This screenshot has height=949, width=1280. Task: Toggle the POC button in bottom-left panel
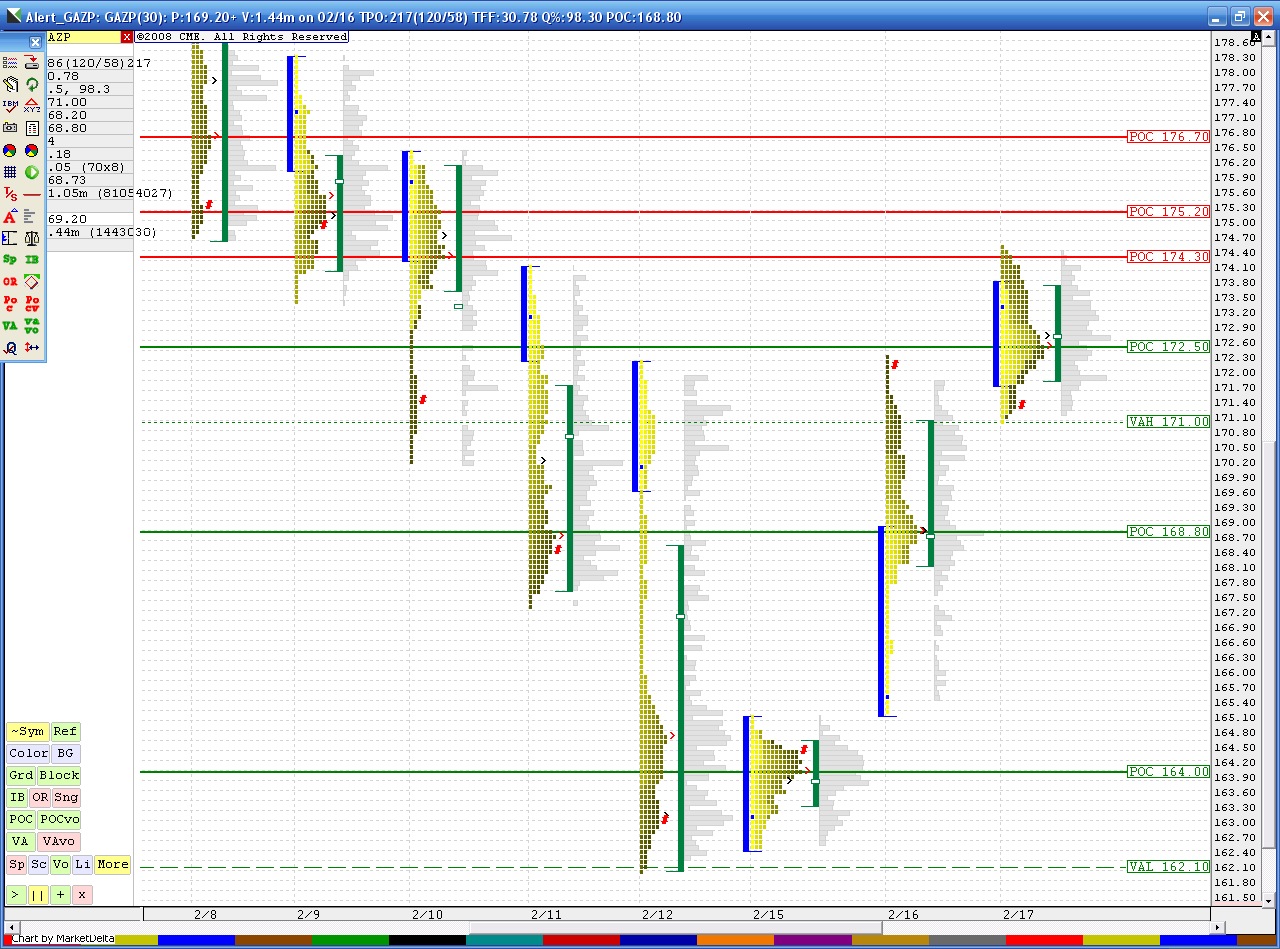[x=21, y=819]
